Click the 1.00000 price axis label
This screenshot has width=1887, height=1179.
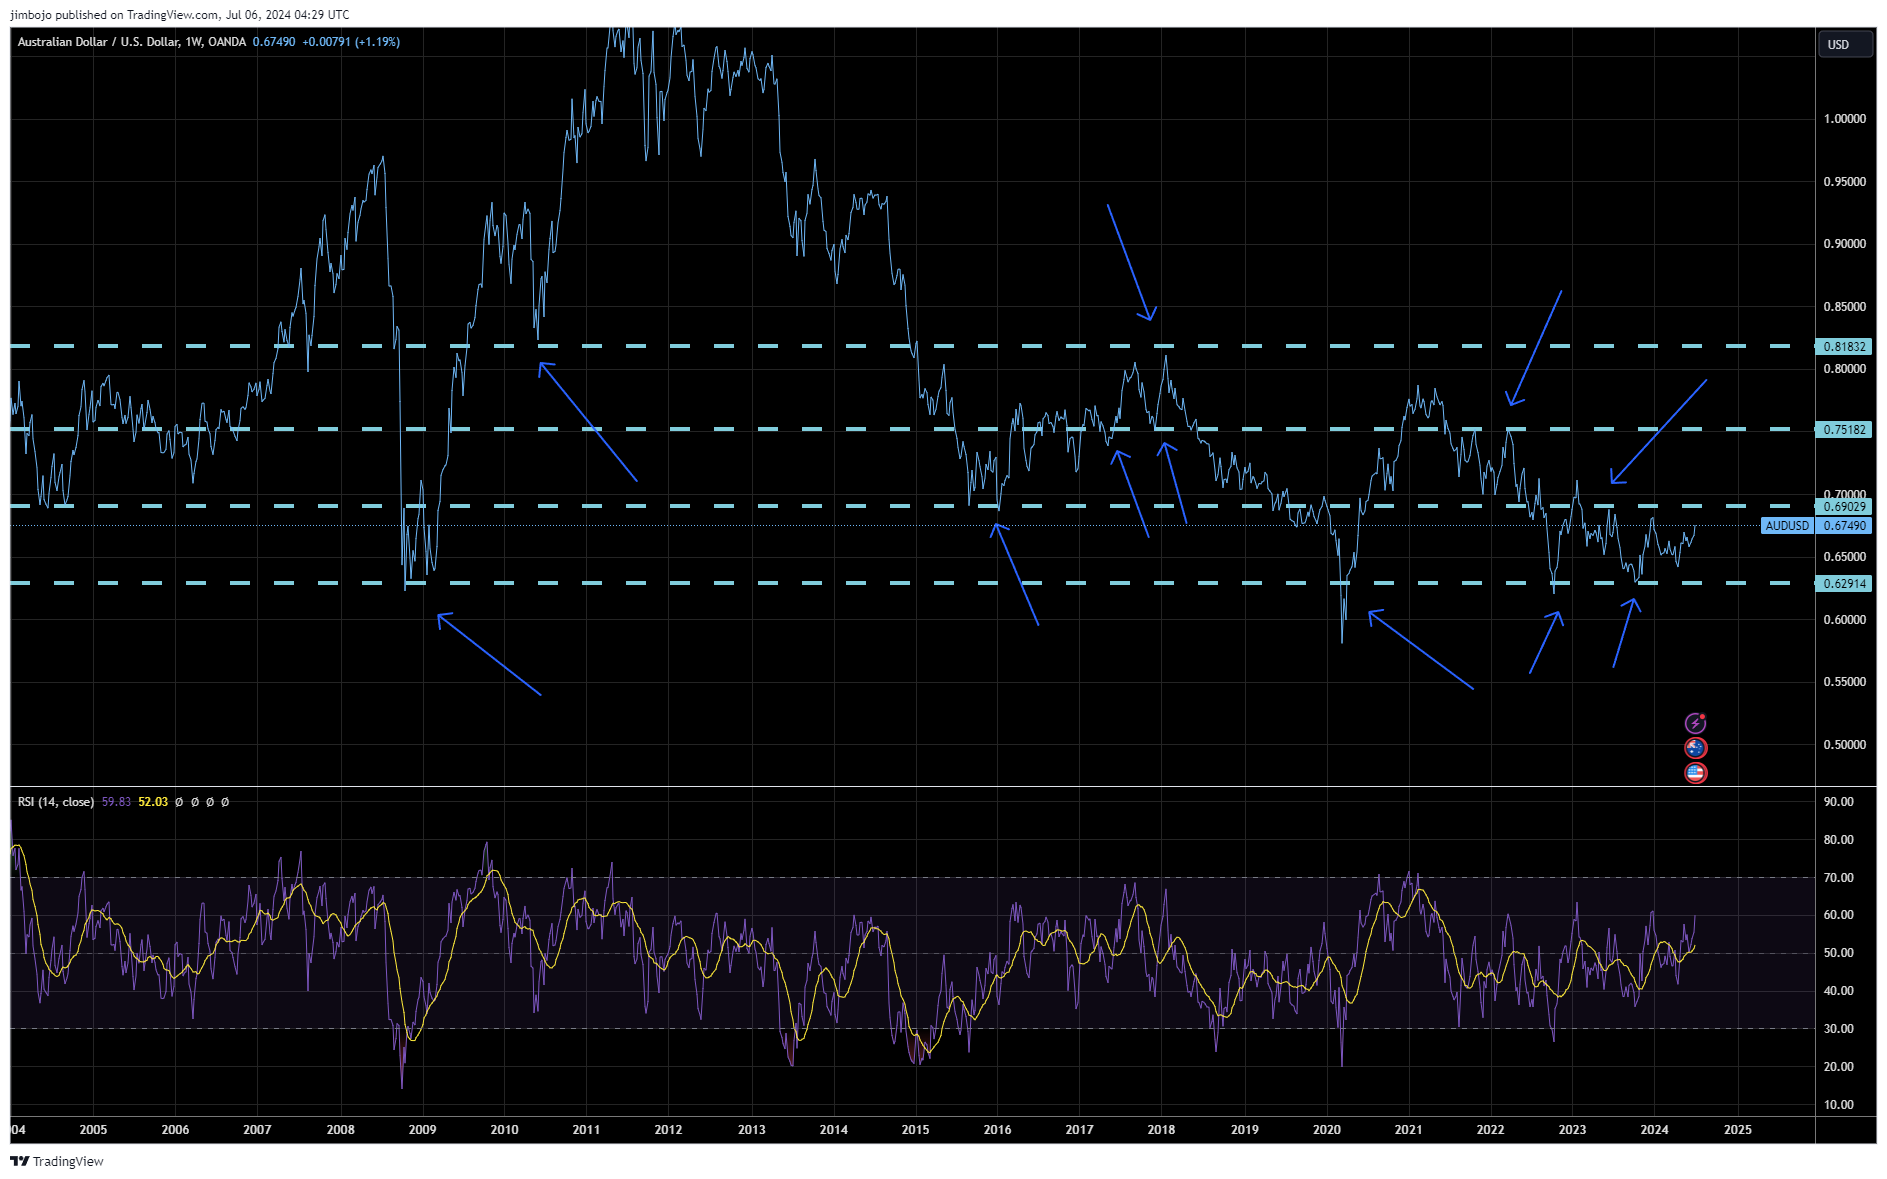(1844, 119)
